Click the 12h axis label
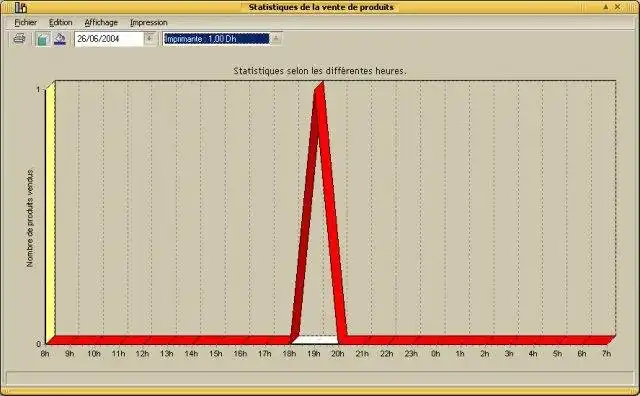 pos(142,354)
